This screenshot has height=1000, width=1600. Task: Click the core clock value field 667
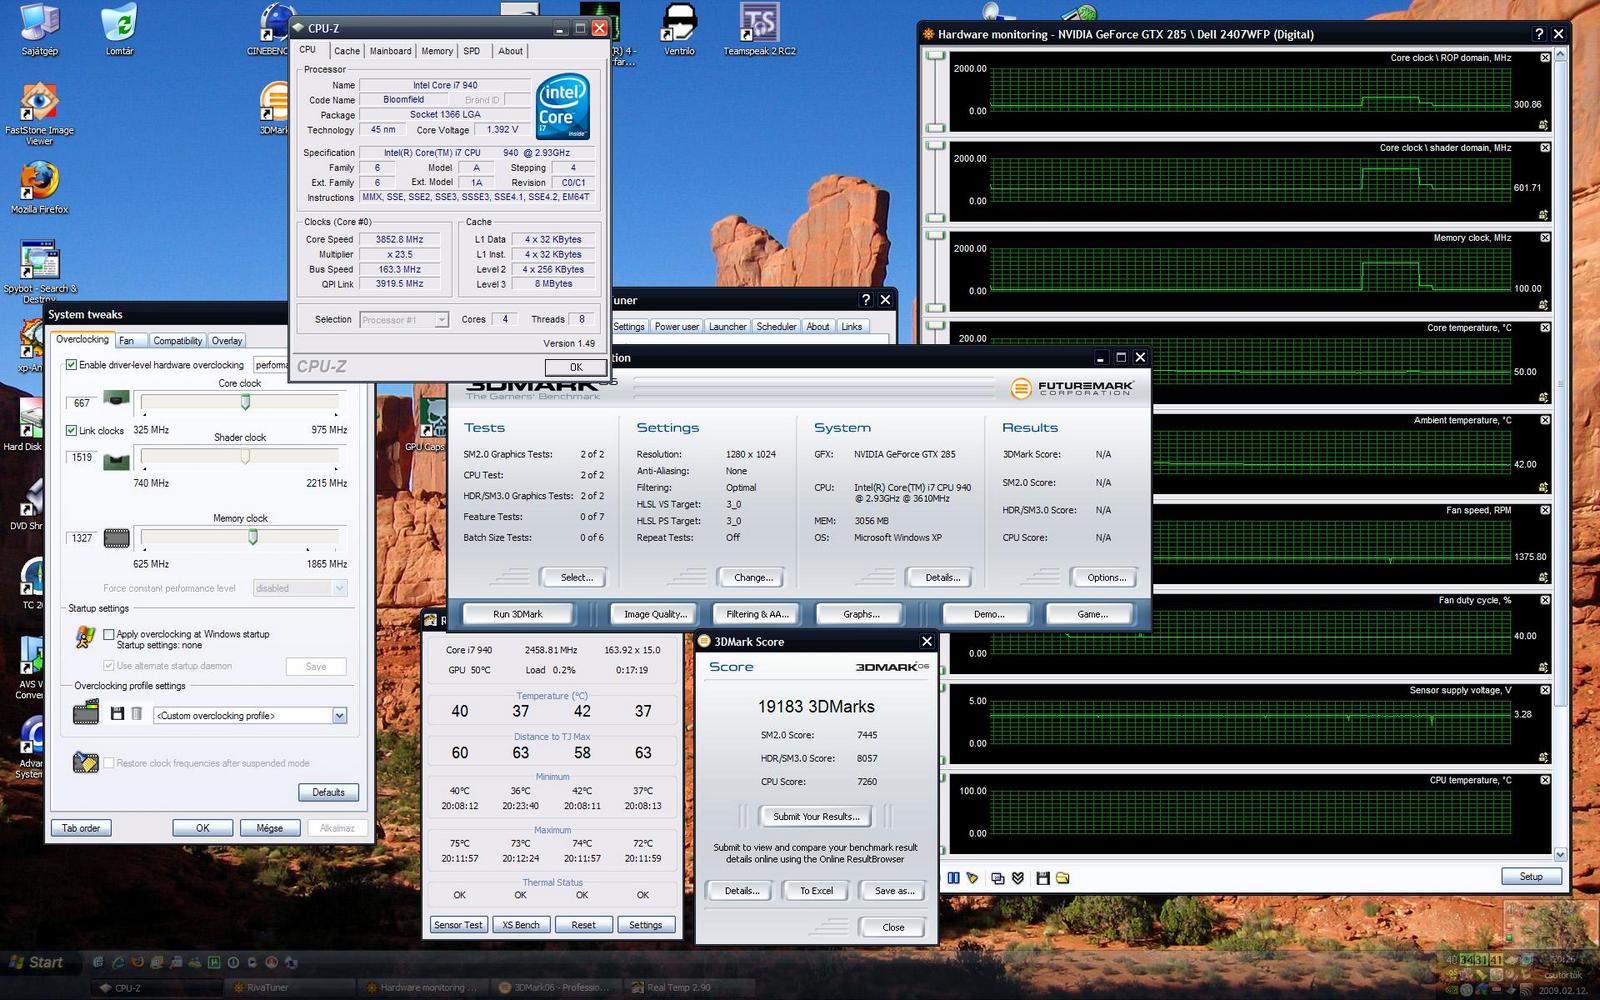(82, 403)
